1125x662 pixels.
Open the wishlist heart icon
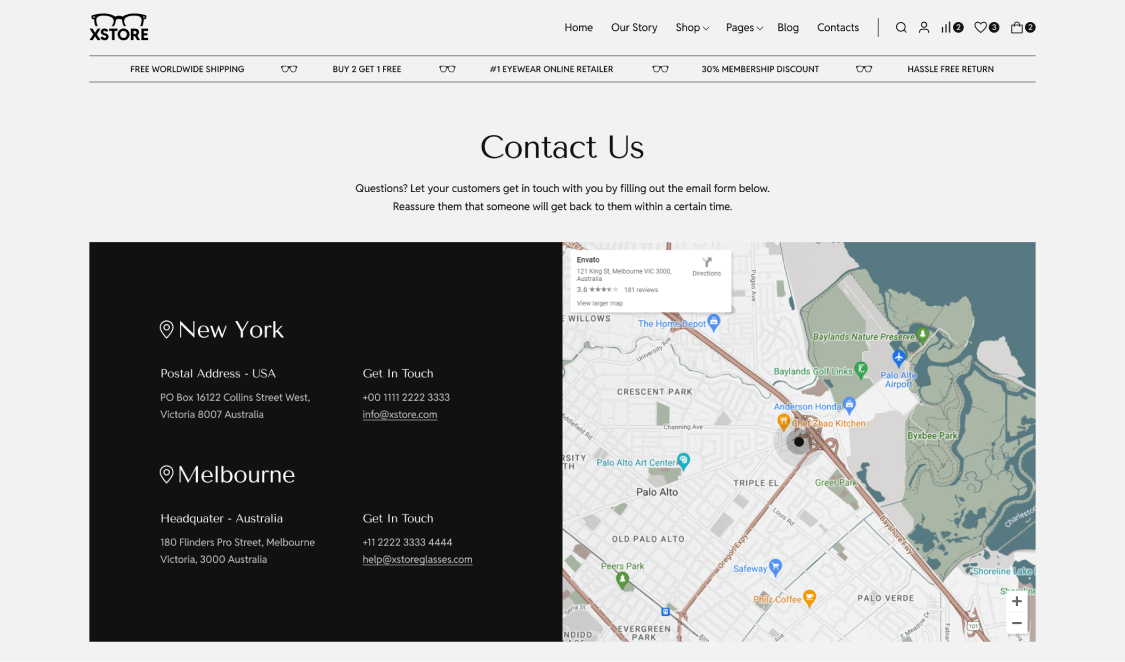tap(981, 28)
